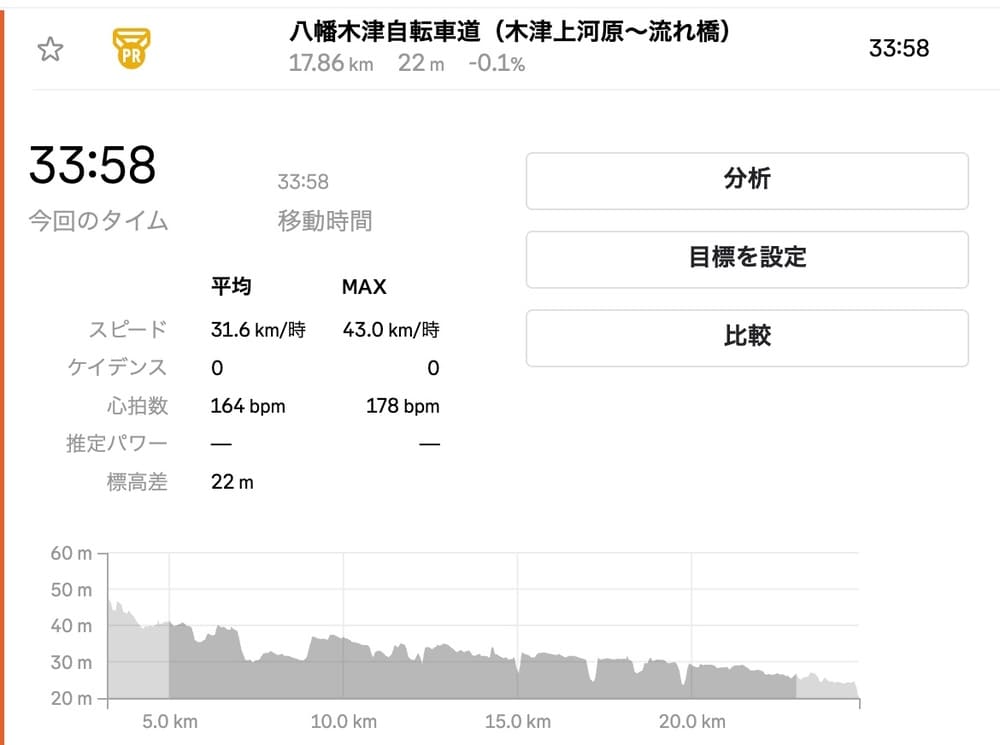Click elevation chart at the 10.0 km mark

343,670
